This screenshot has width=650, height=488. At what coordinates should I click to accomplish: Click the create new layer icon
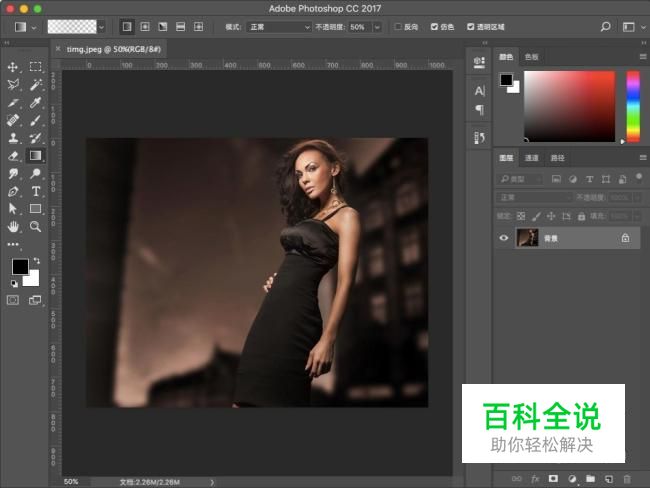click(609, 479)
